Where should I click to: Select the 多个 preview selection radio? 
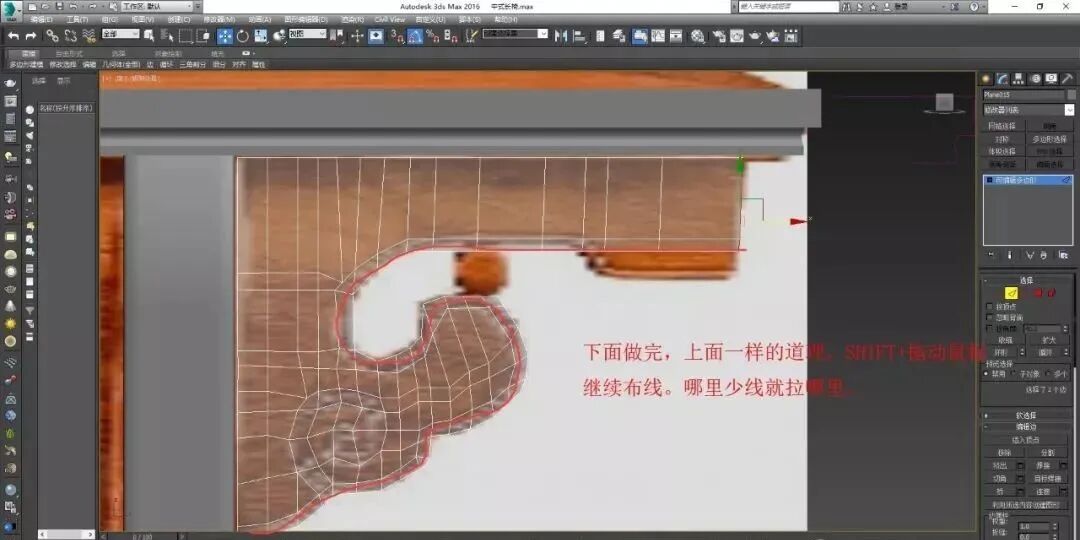point(1048,373)
